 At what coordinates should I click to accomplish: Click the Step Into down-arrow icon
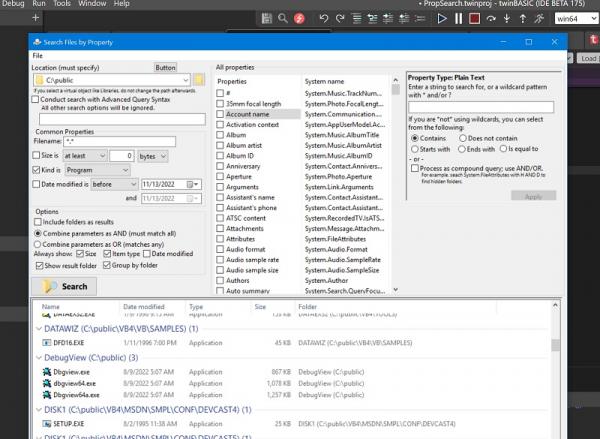point(507,18)
